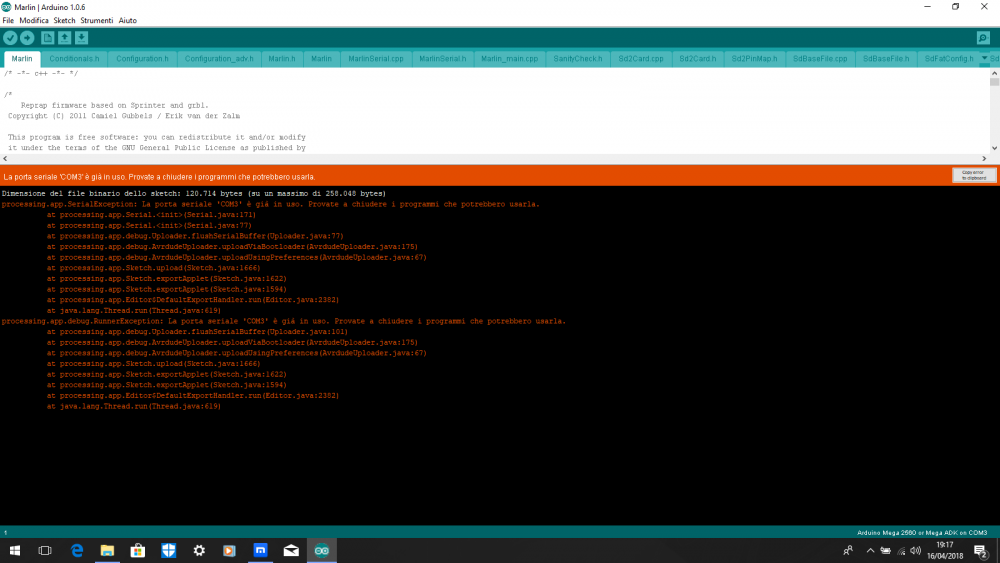Show hidden system tray icons chevron

[x=870, y=550]
